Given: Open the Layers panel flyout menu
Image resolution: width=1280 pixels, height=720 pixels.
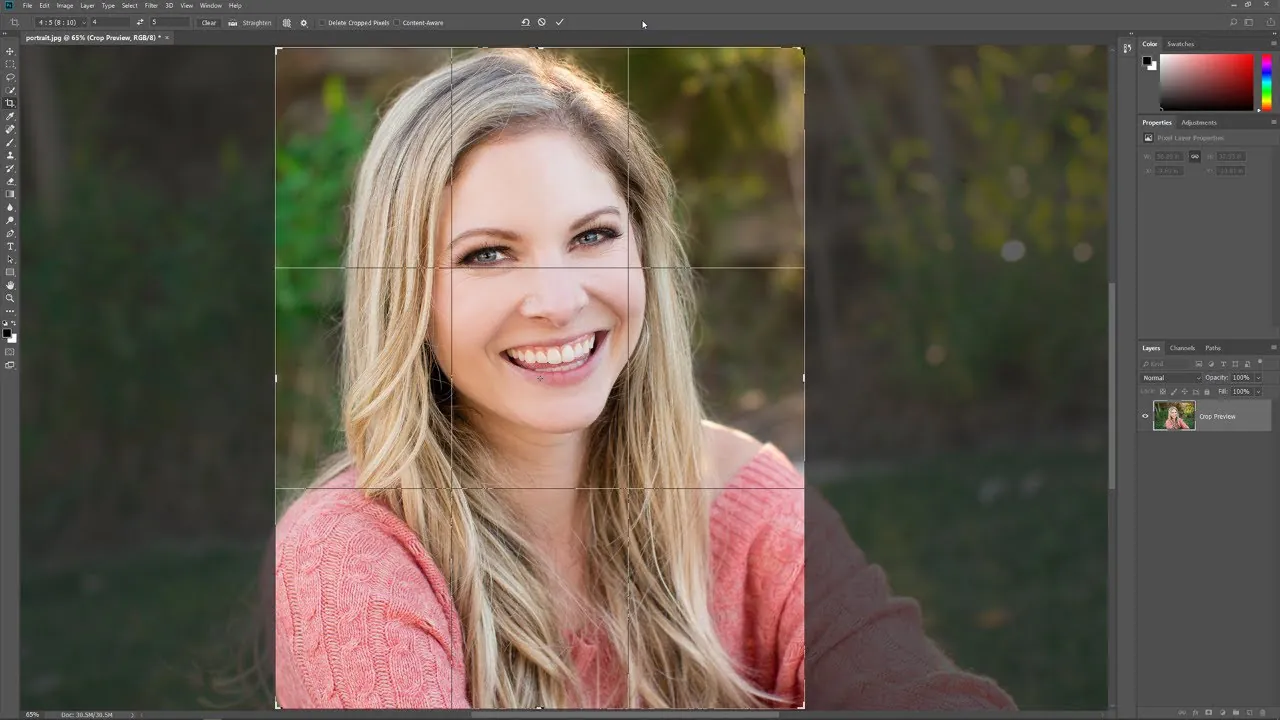Looking at the screenshot, I should point(1273,348).
